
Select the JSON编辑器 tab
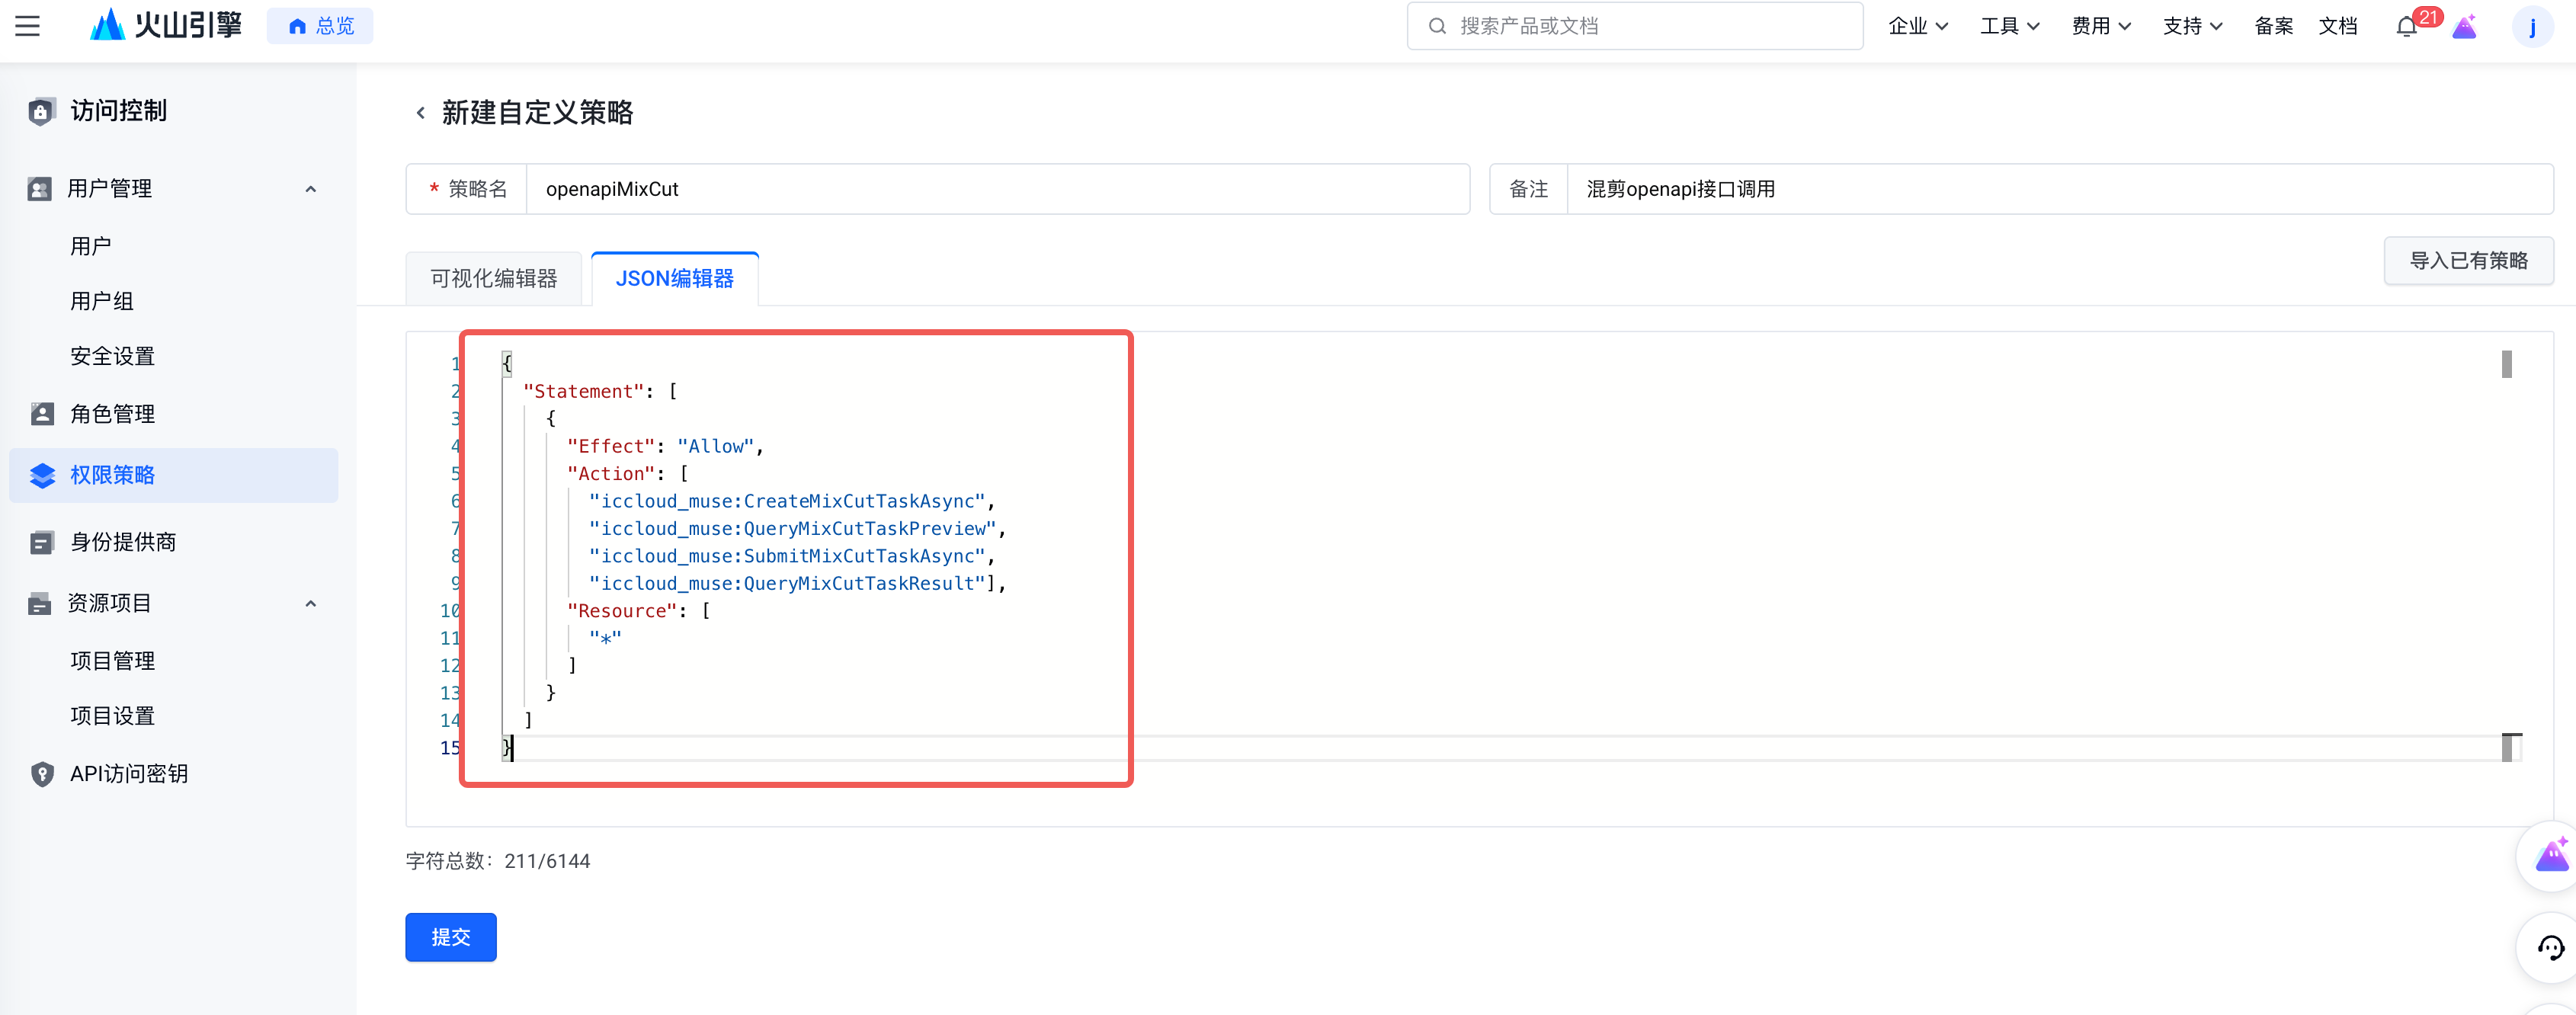[x=675, y=278]
